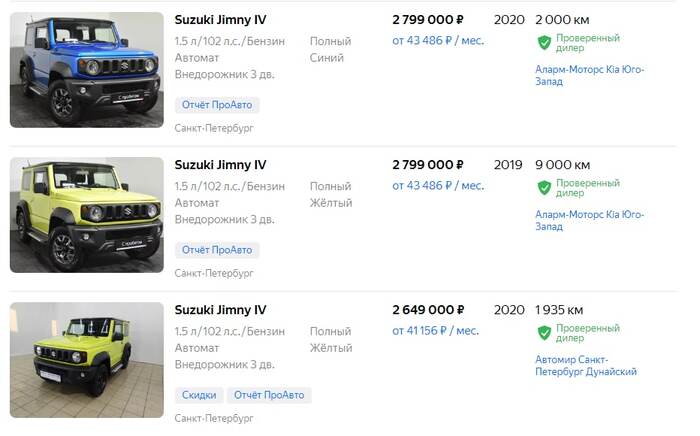Click Отчёт ПроАвто badge on blue Jimny

217,104
